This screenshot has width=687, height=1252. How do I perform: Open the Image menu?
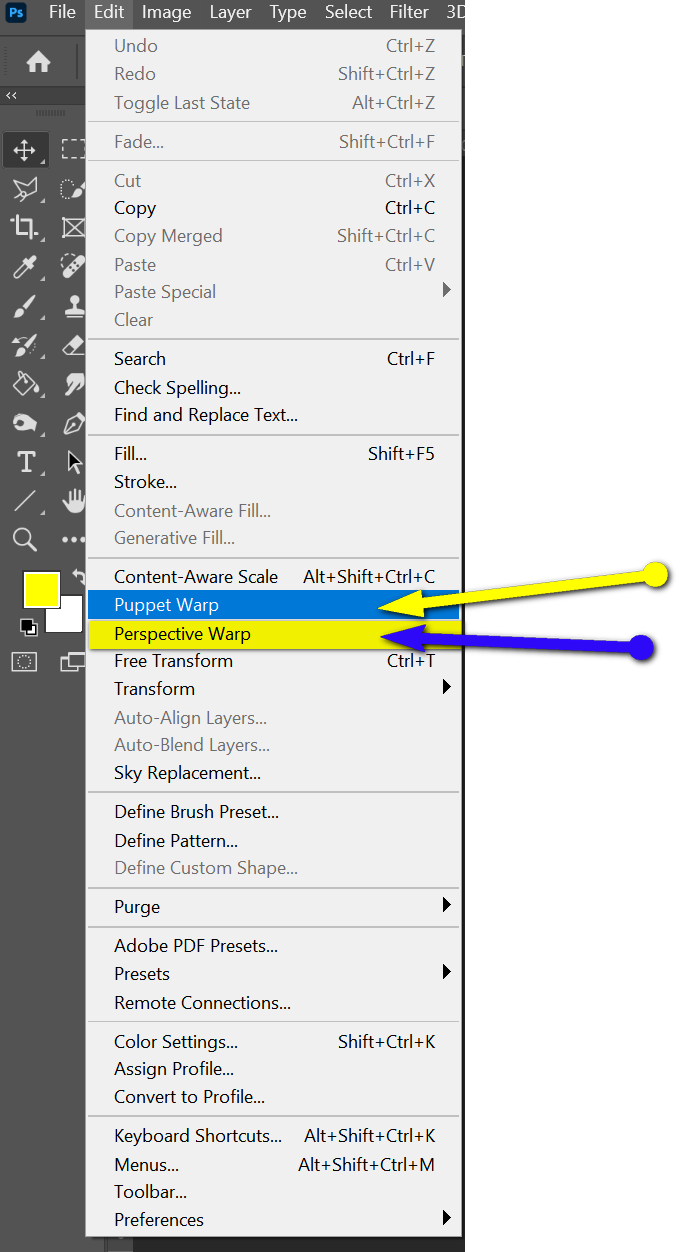166,12
